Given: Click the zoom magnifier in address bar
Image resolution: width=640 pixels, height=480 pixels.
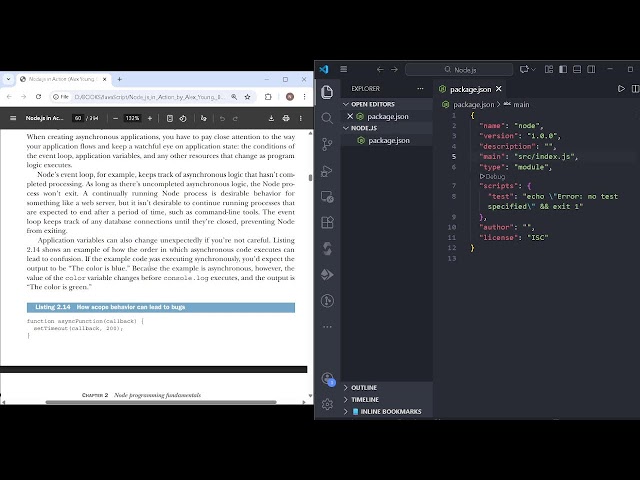Looking at the screenshot, I should (x=234, y=97).
